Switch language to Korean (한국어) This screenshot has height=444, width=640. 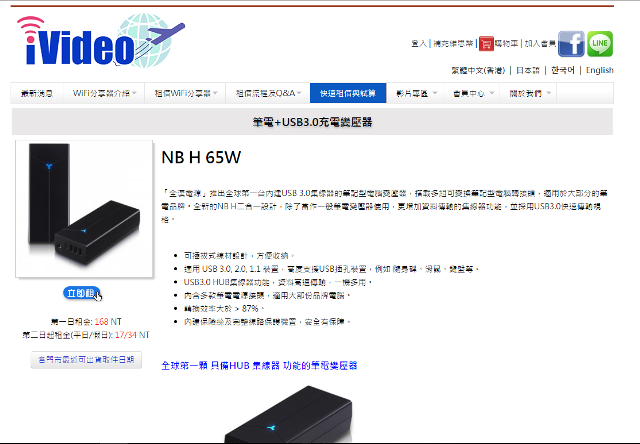coord(562,70)
